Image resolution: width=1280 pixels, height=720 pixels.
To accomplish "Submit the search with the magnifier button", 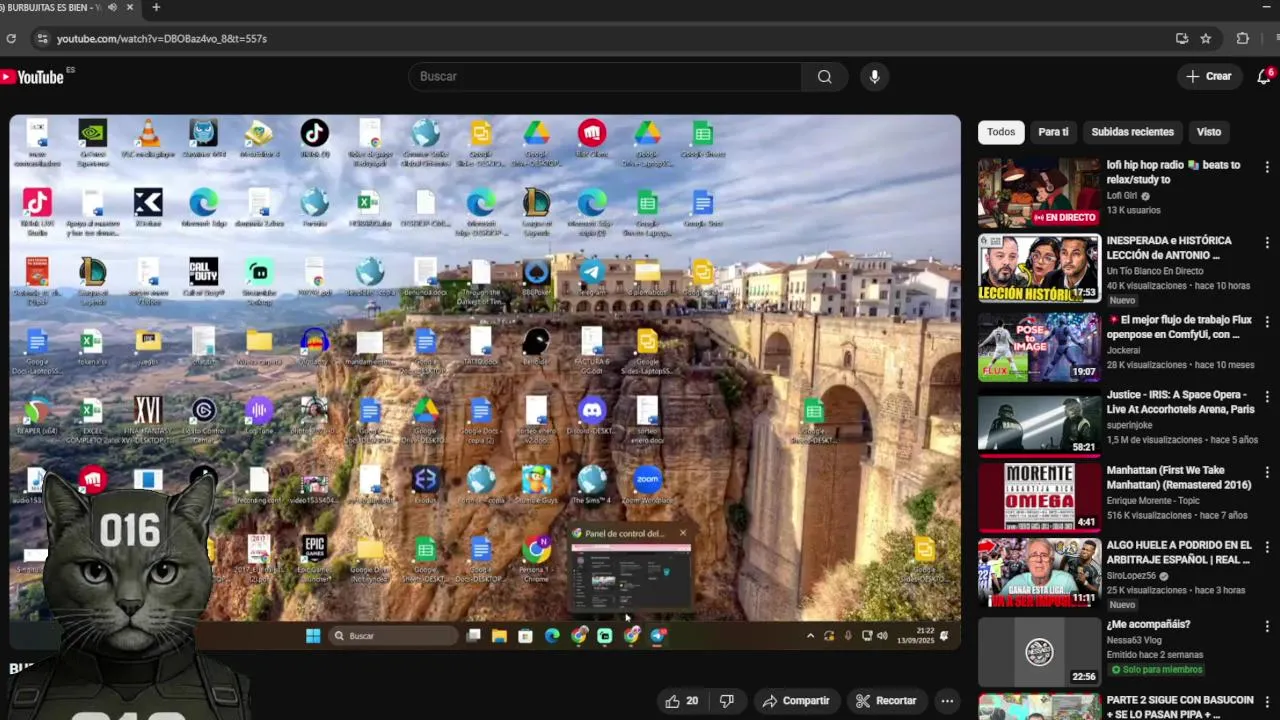I will coord(824,77).
